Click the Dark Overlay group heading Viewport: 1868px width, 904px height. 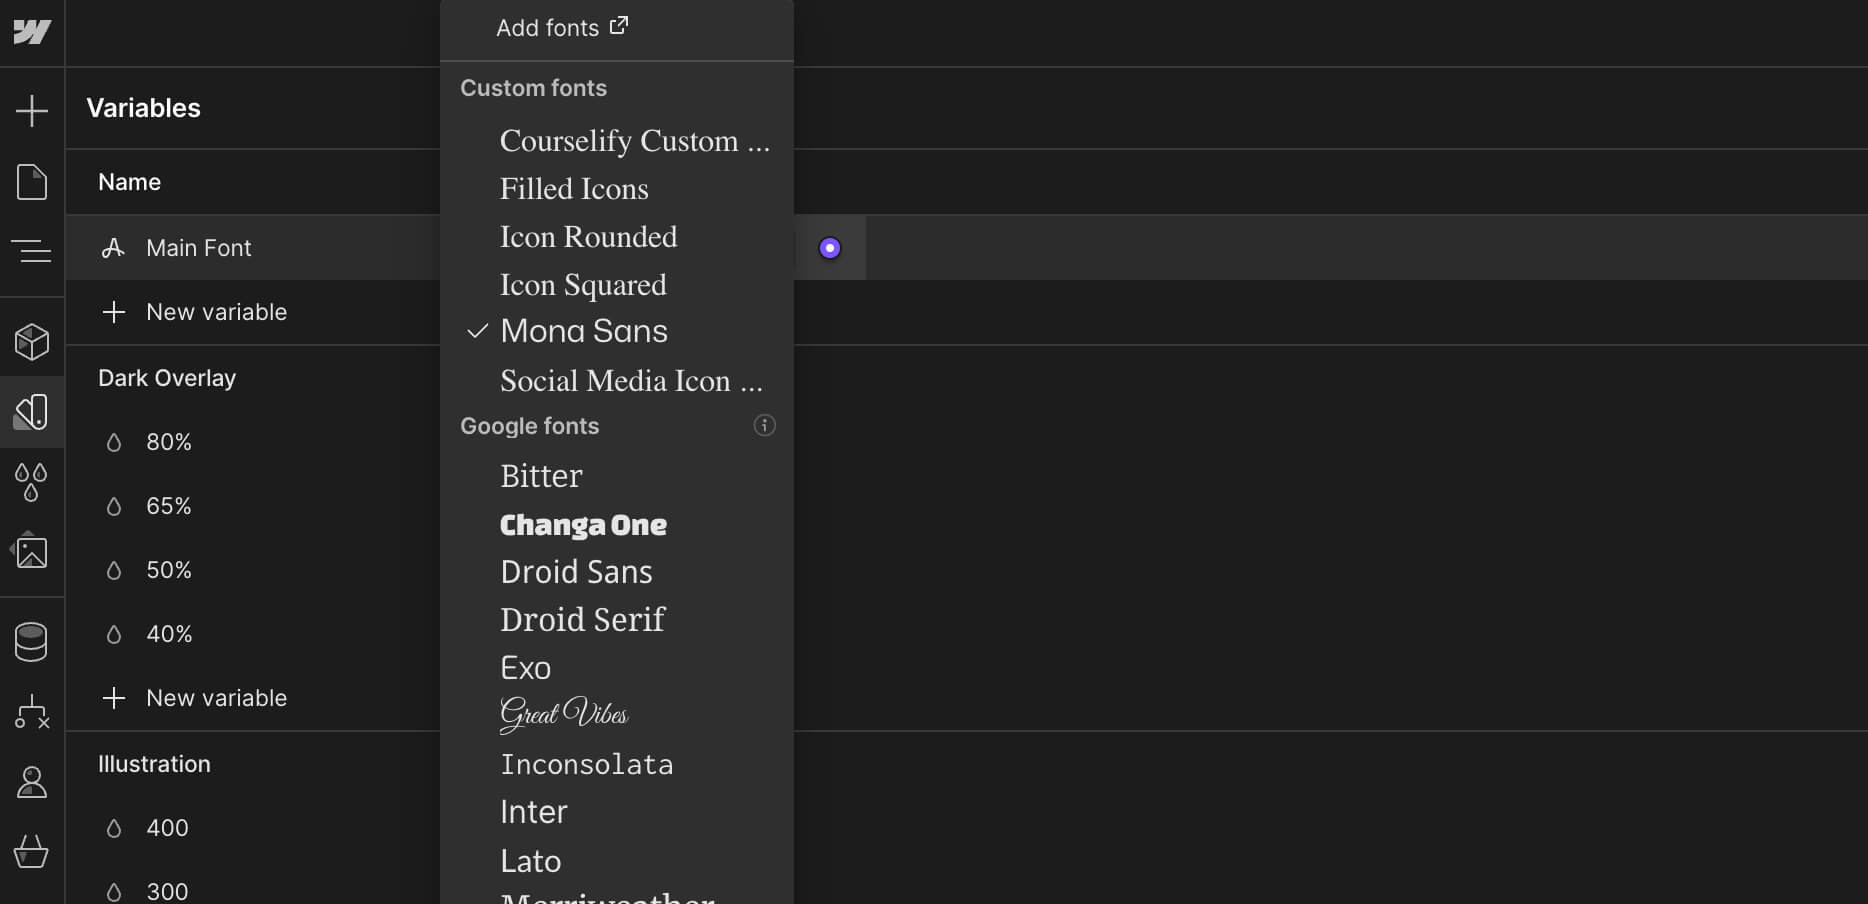[167, 378]
